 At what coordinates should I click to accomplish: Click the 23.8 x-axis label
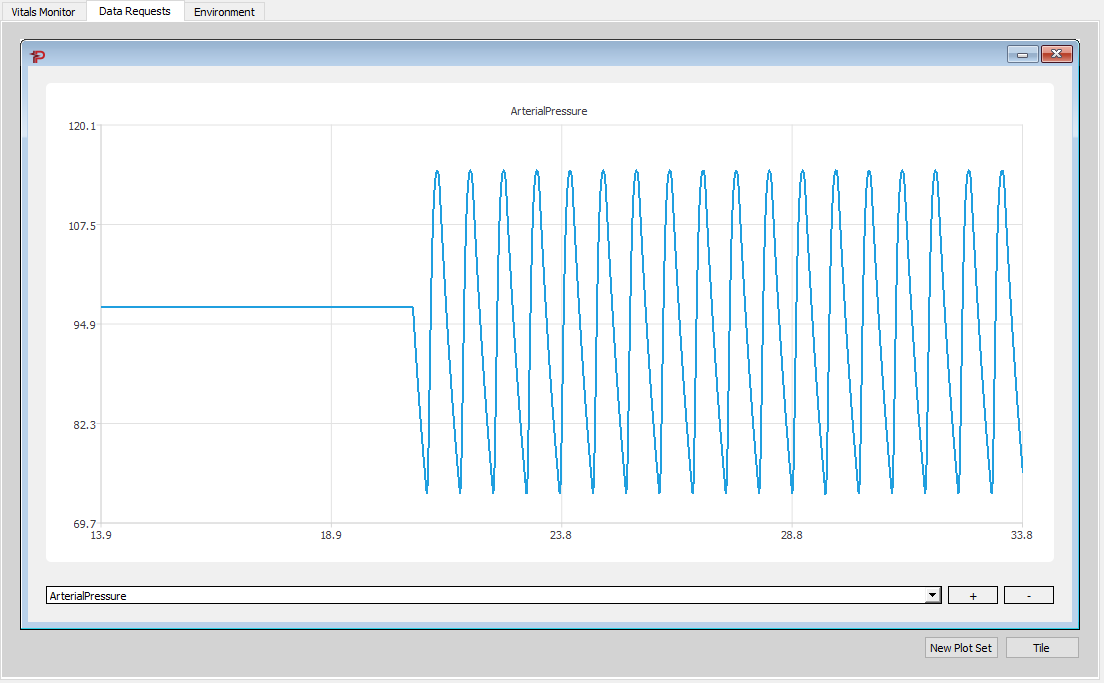[560, 535]
